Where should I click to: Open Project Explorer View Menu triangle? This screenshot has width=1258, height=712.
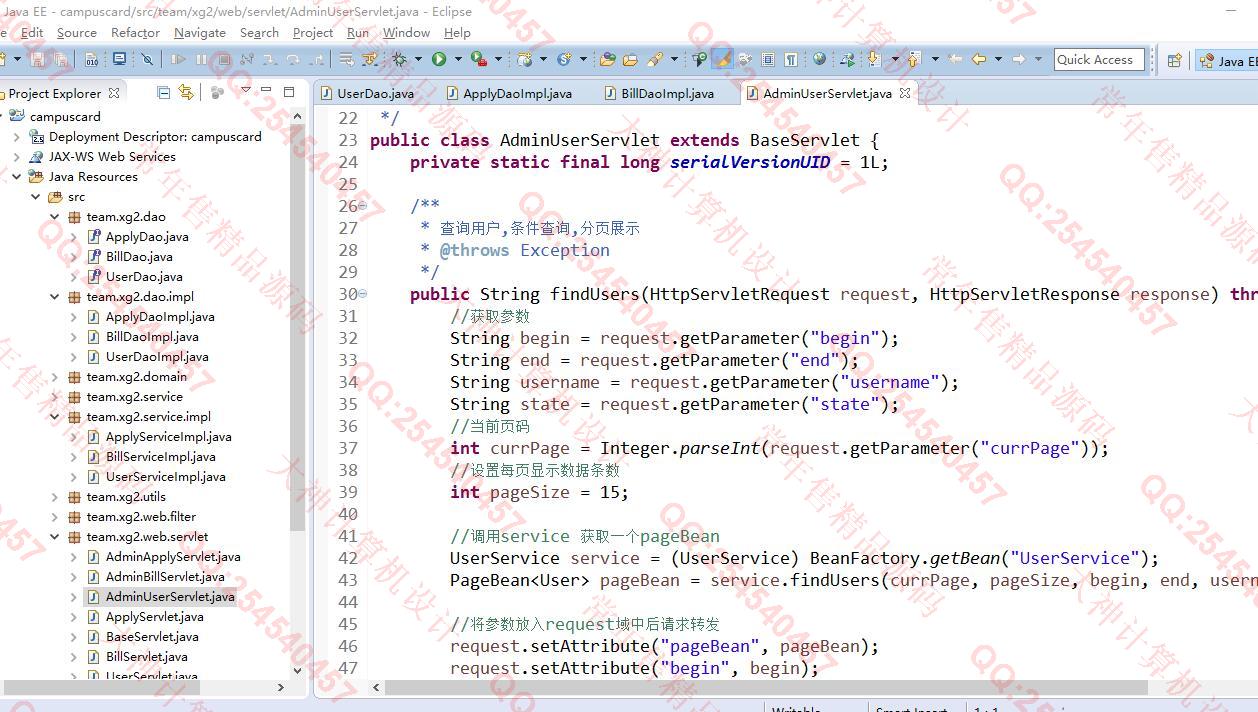point(246,91)
